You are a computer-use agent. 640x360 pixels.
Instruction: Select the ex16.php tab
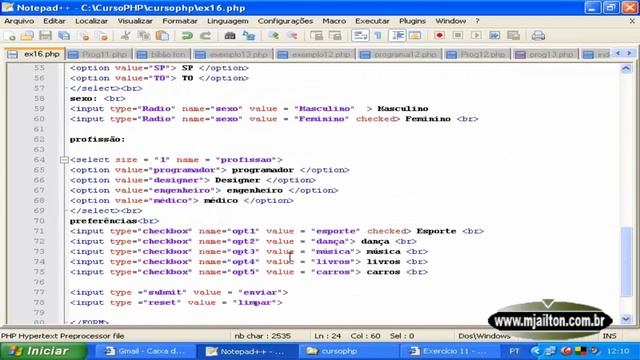35,54
